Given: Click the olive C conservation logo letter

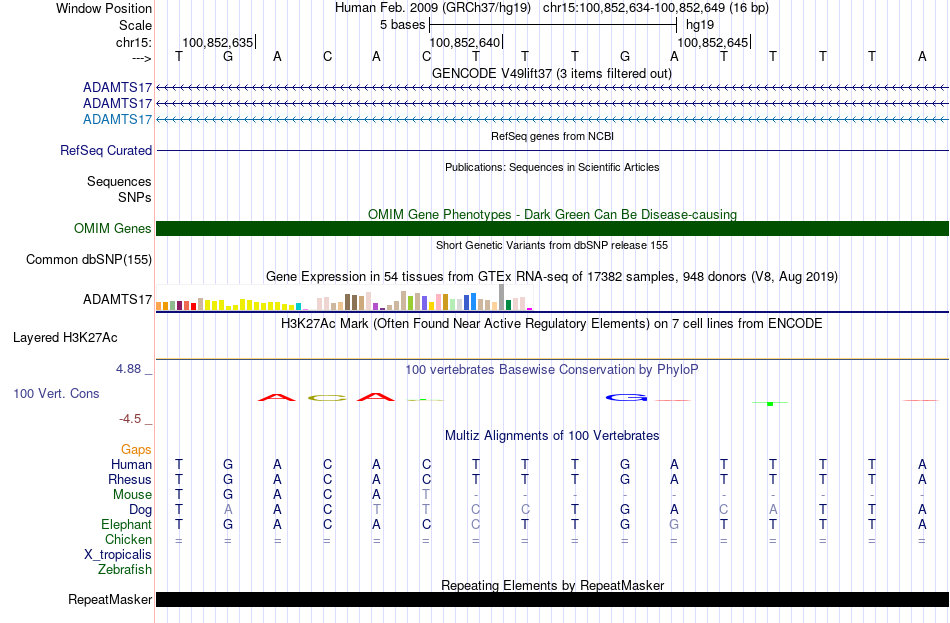Looking at the screenshot, I should [x=327, y=398].
